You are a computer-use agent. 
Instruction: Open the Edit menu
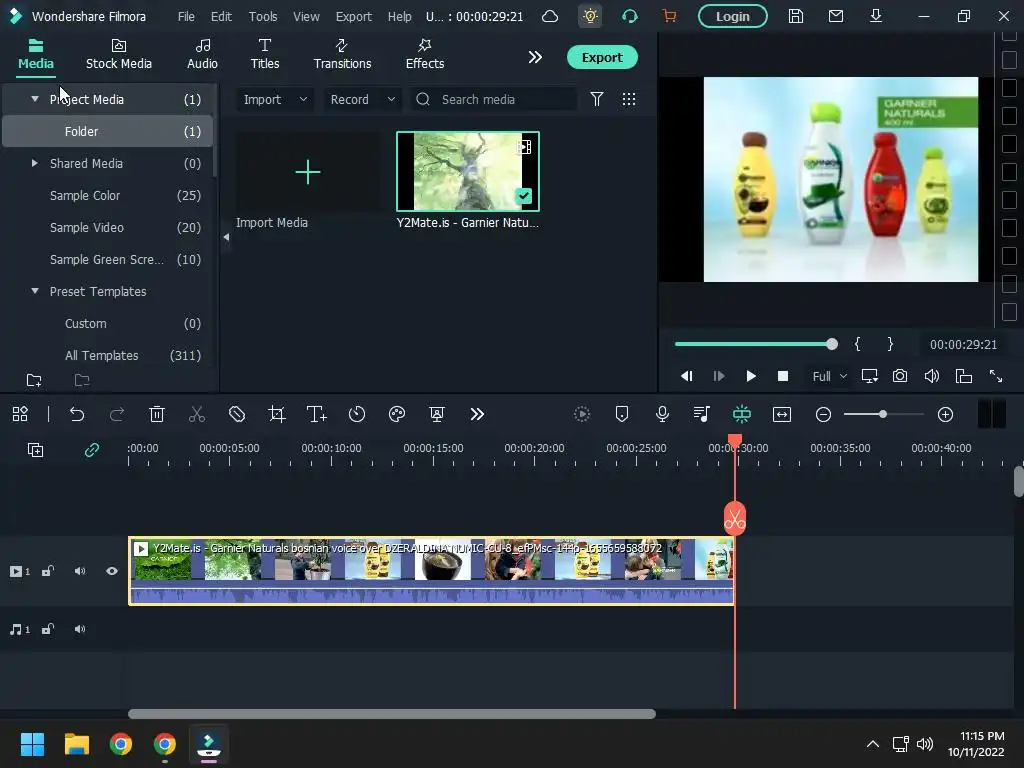[221, 16]
